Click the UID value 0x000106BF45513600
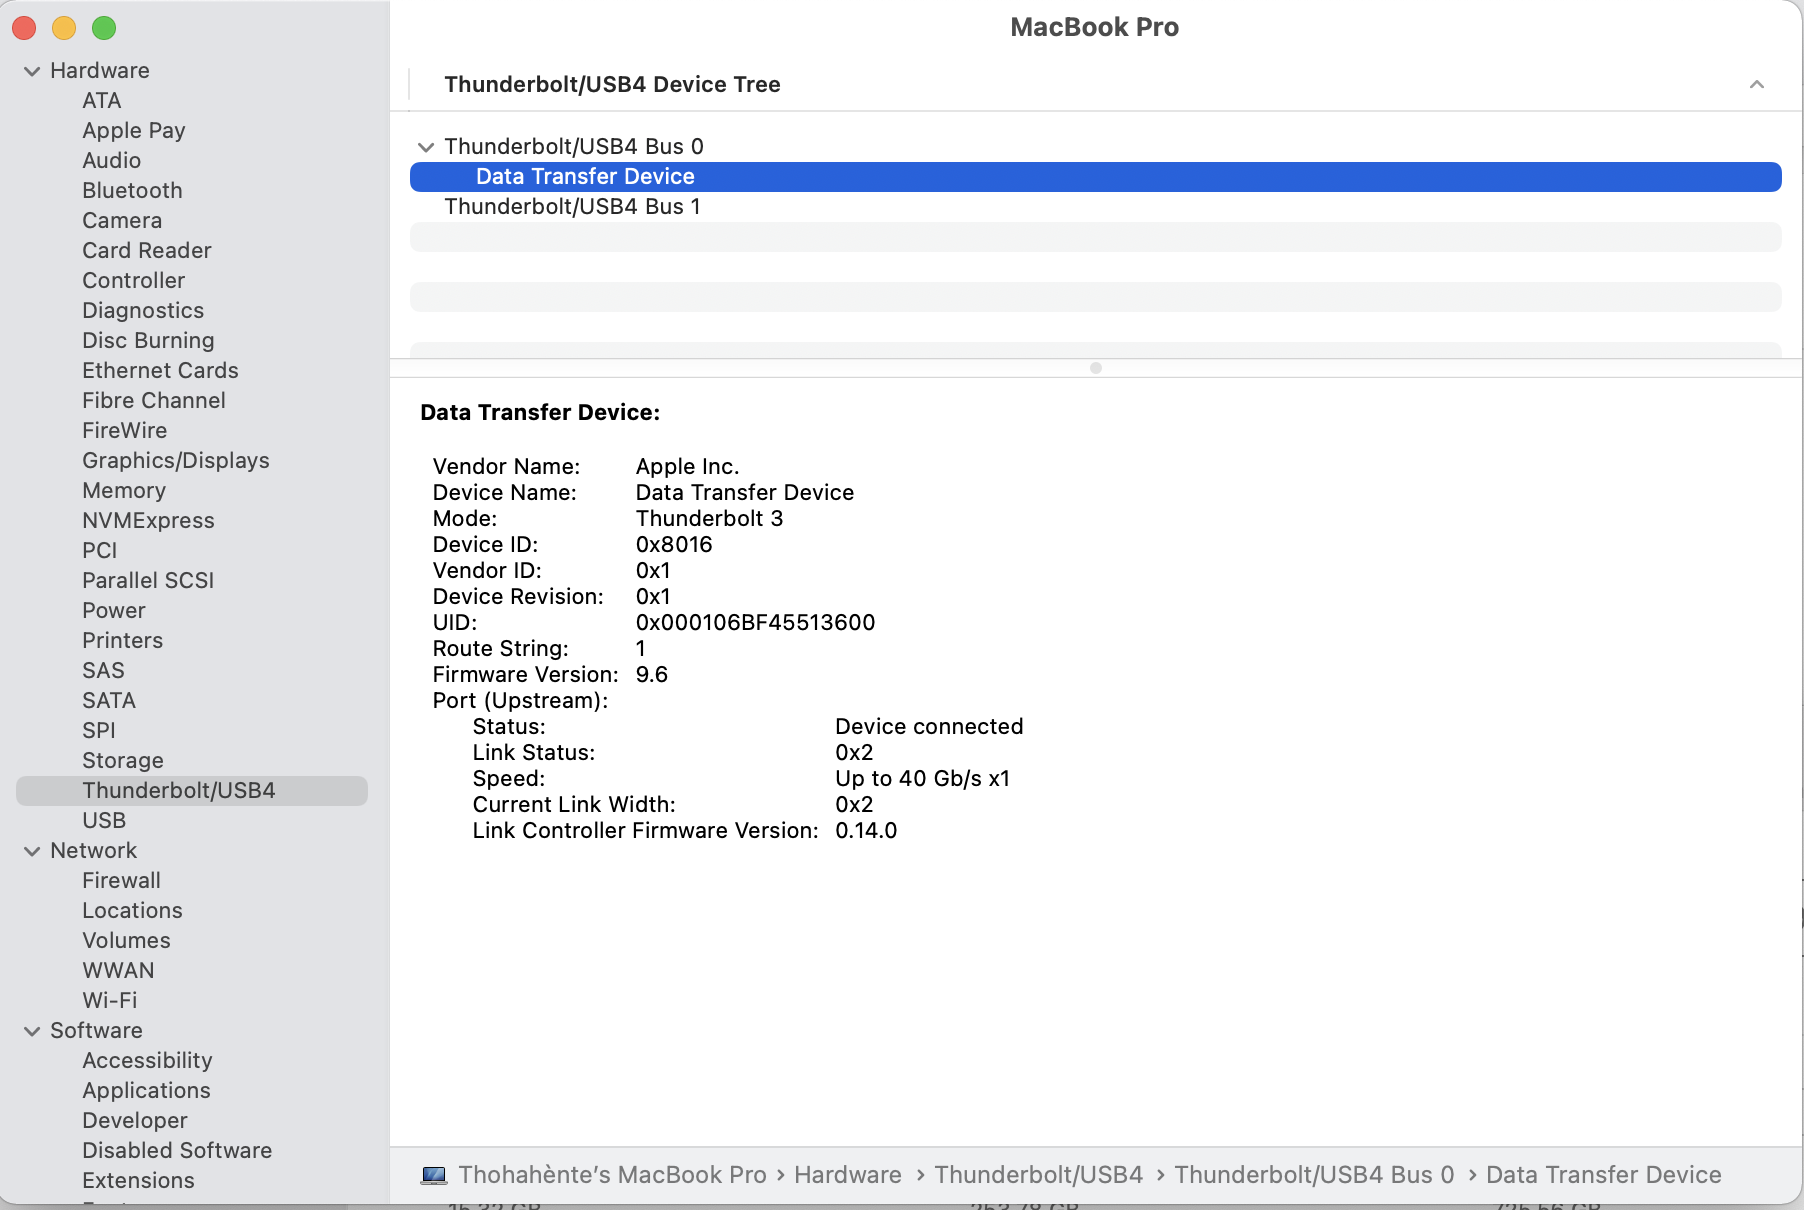This screenshot has width=1804, height=1210. 756,623
